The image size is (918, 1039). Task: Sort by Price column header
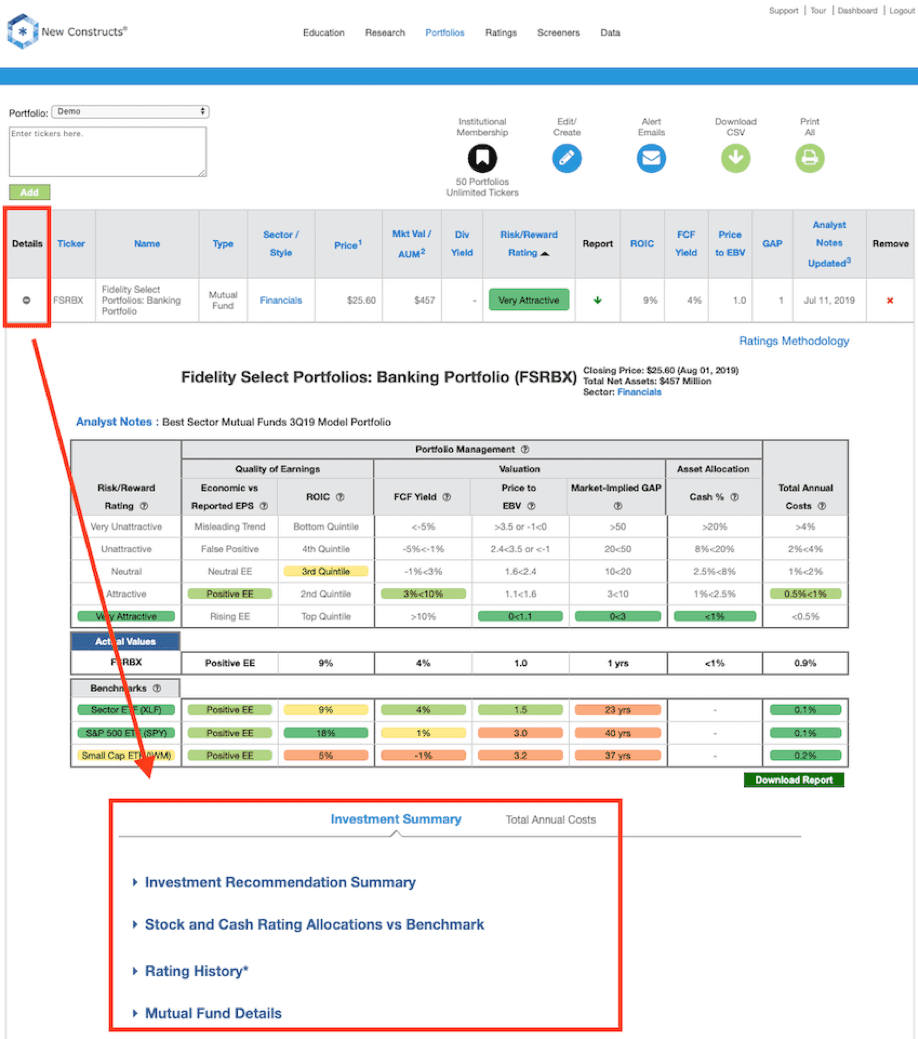point(348,245)
